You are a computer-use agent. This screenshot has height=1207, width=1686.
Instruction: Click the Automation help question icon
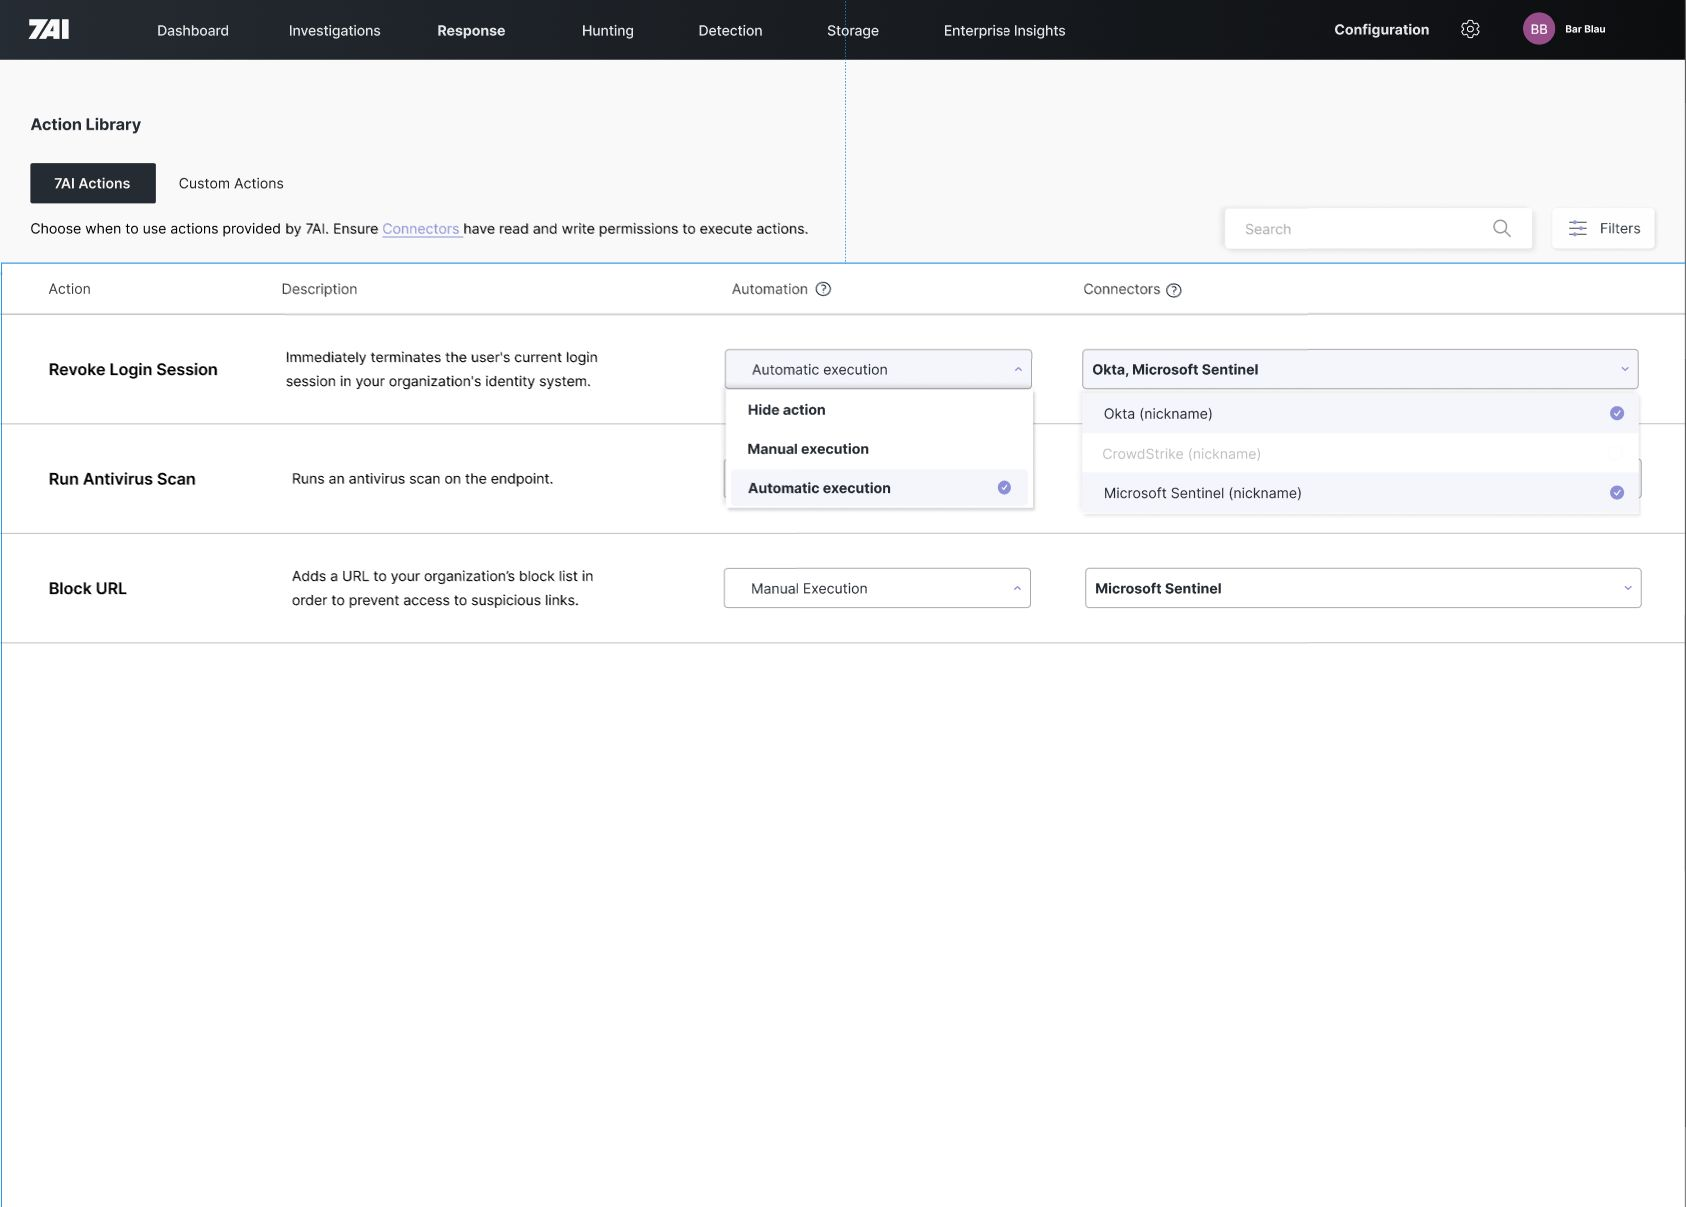click(823, 289)
